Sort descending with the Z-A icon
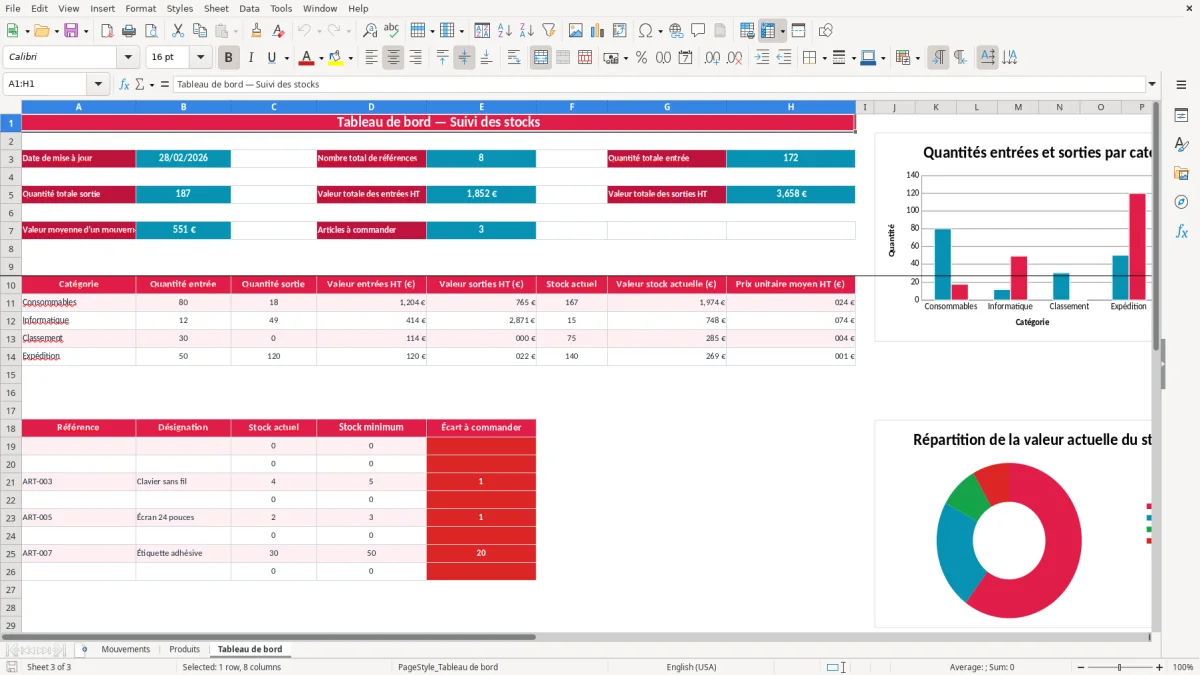Viewport: 1200px width, 675px height. [527, 31]
